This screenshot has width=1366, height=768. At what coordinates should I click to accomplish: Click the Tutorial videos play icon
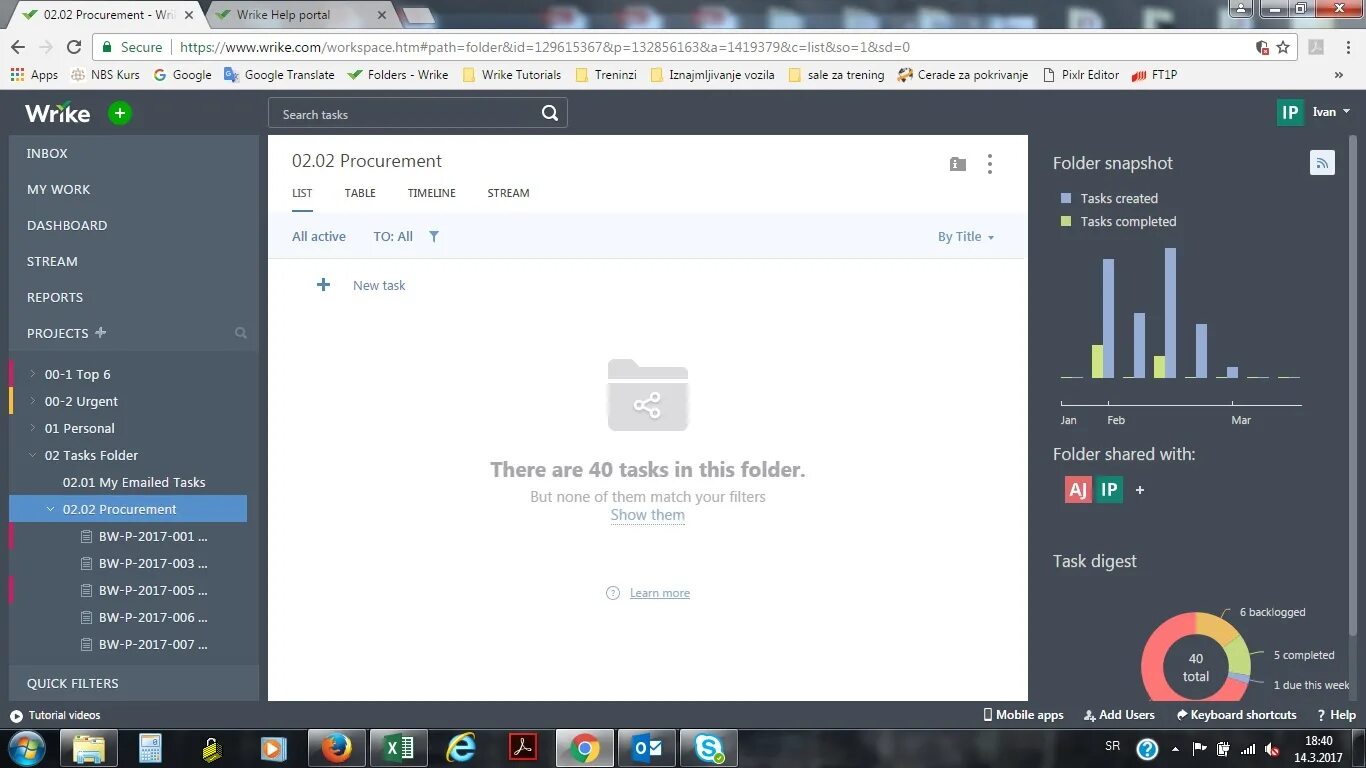pyautogui.click(x=16, y=715)
